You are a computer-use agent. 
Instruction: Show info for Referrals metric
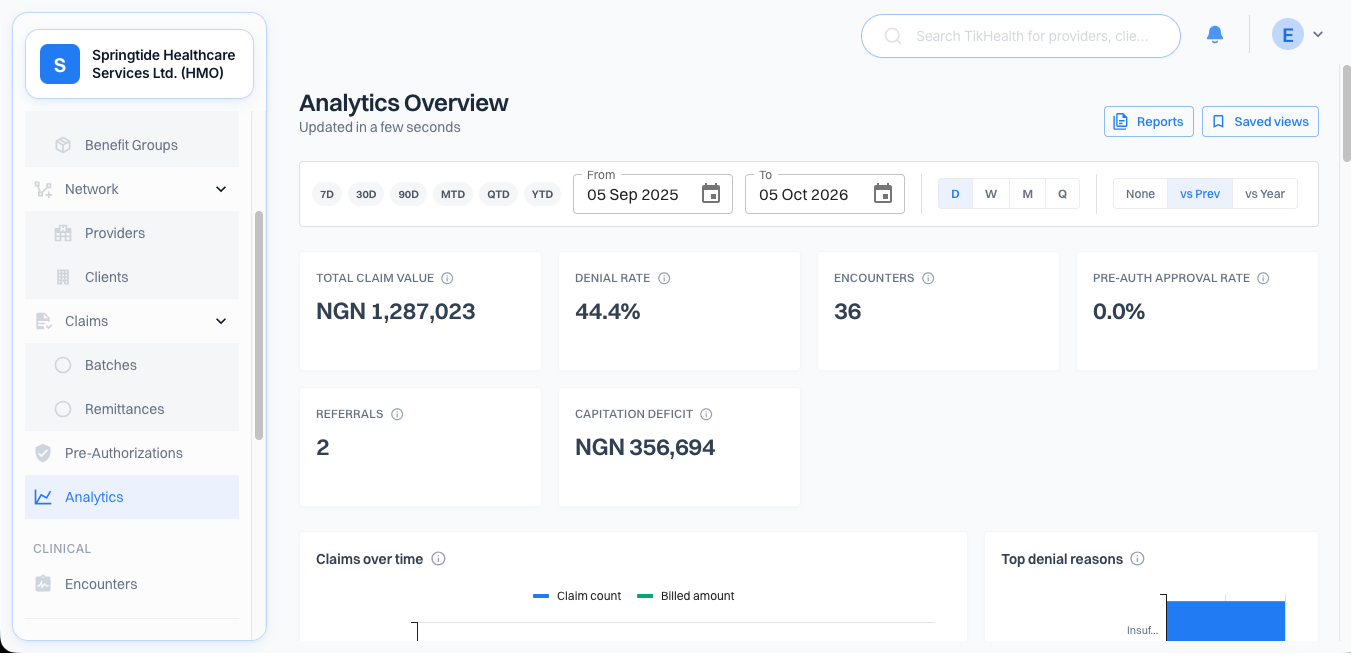click(397, 414)
